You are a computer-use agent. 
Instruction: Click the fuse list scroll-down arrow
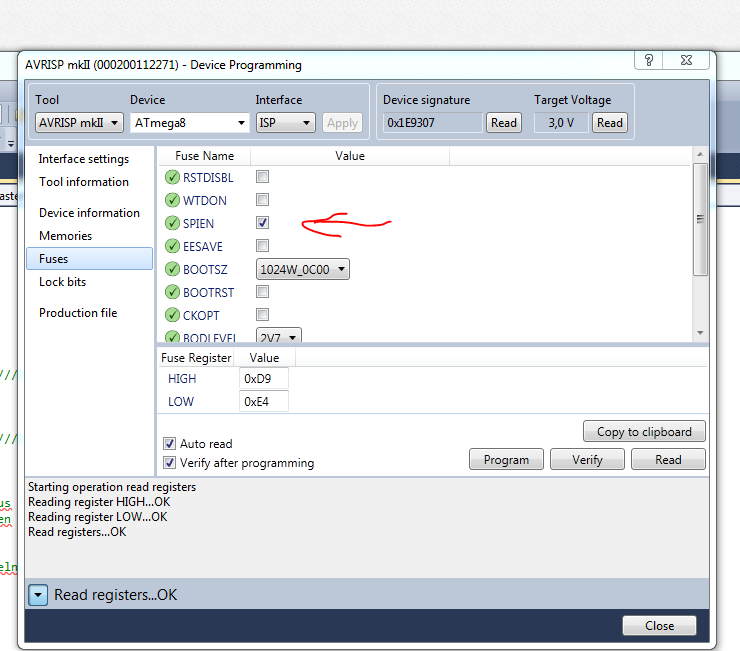[700, 333]
